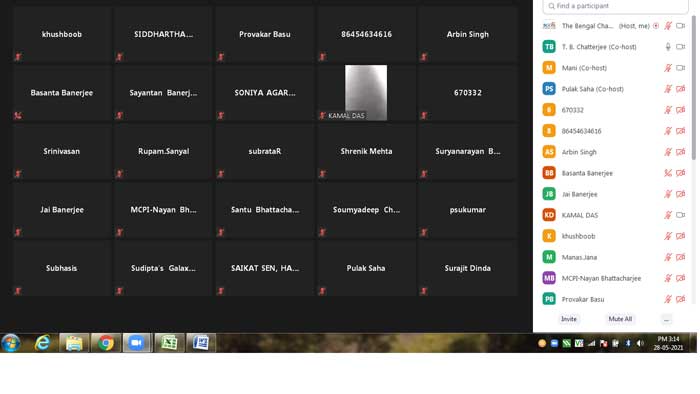Click the participants panel scrollbar

693,87
